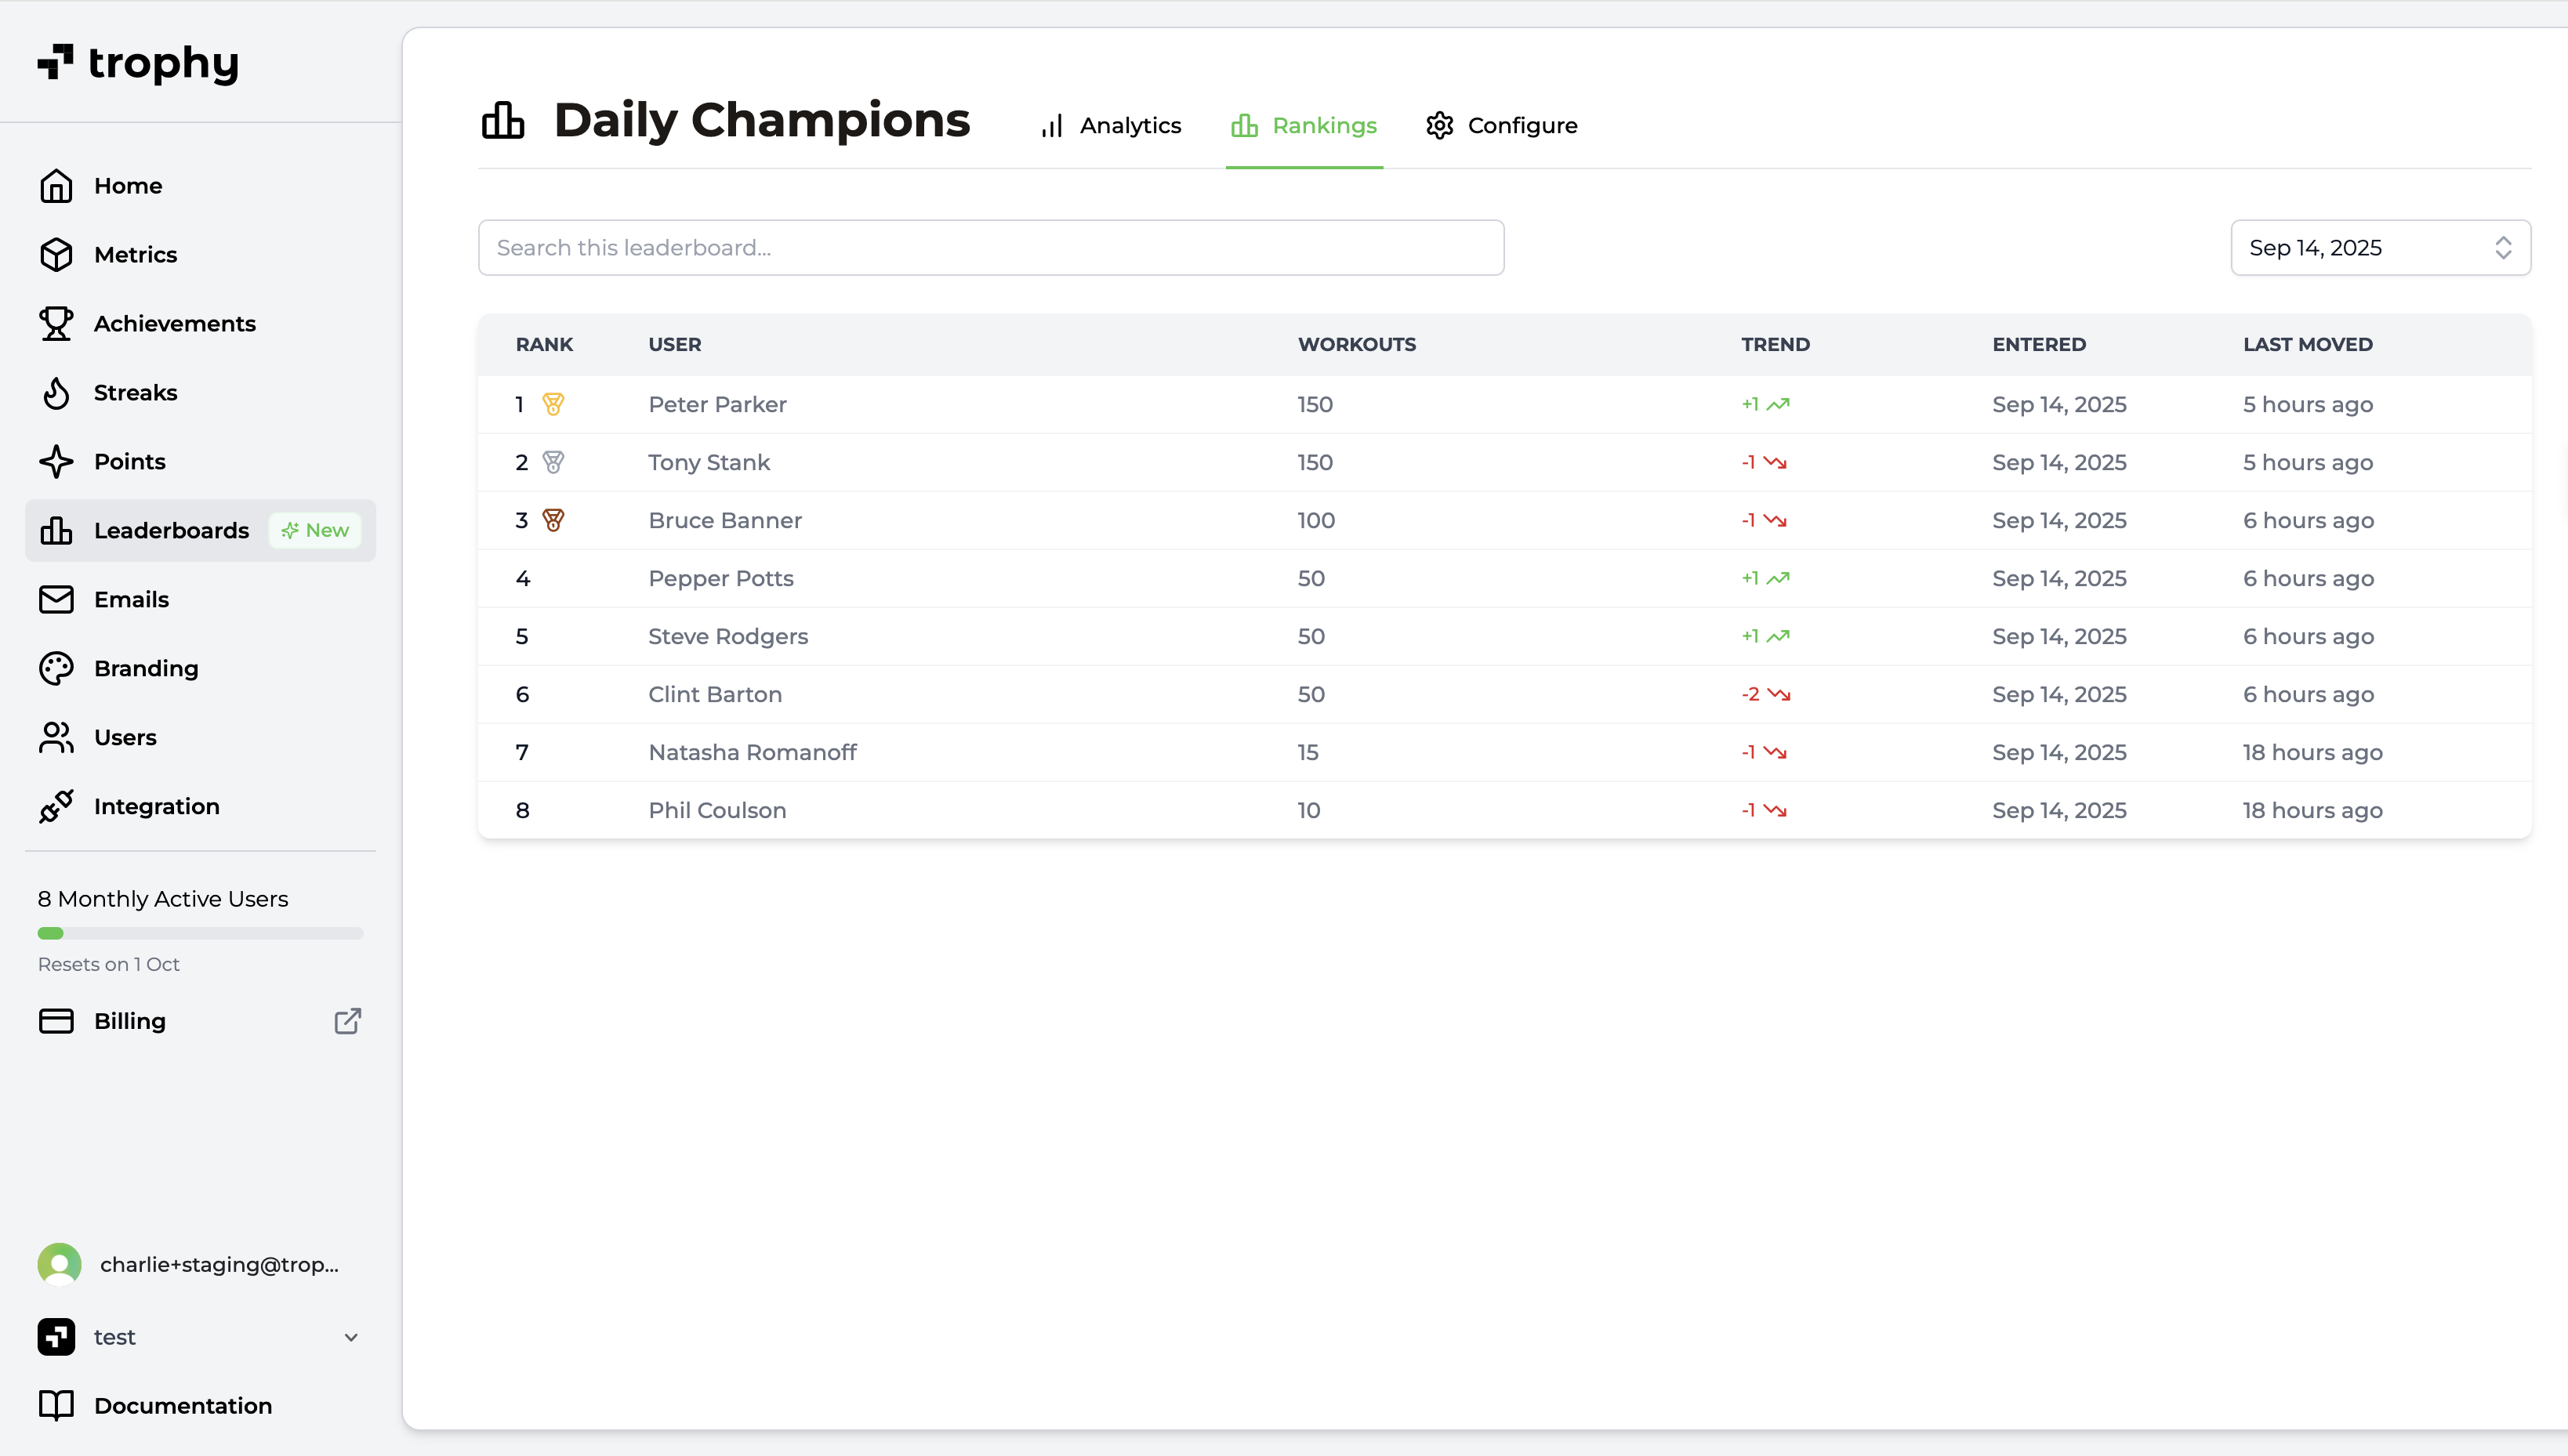Open the Sep 14, 2025 date dropdown
Screen dimensions: 2568x1456
2380,248
